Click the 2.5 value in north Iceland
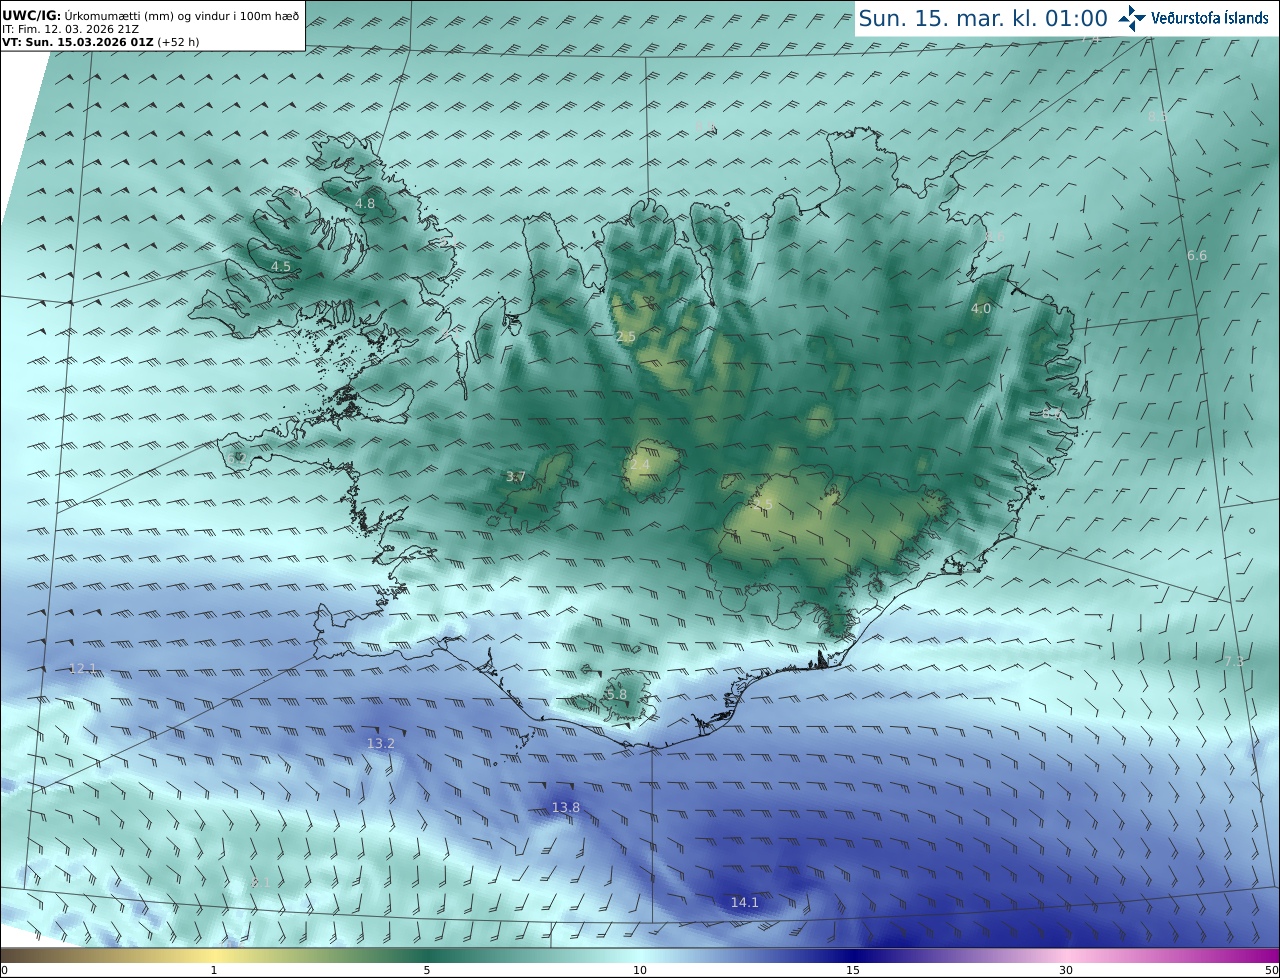Image resolution: width=1280 pixels, height=978 pixels. click(626, 337)
